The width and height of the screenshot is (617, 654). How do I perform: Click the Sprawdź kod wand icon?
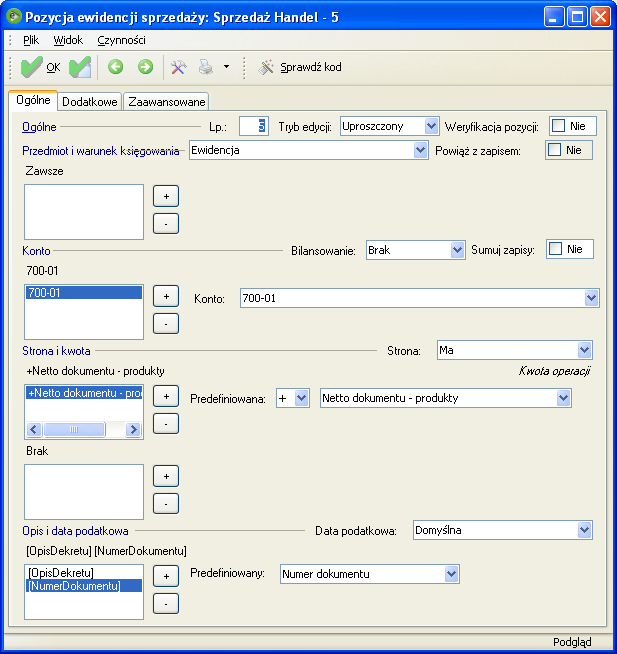(x=266, y=67)
